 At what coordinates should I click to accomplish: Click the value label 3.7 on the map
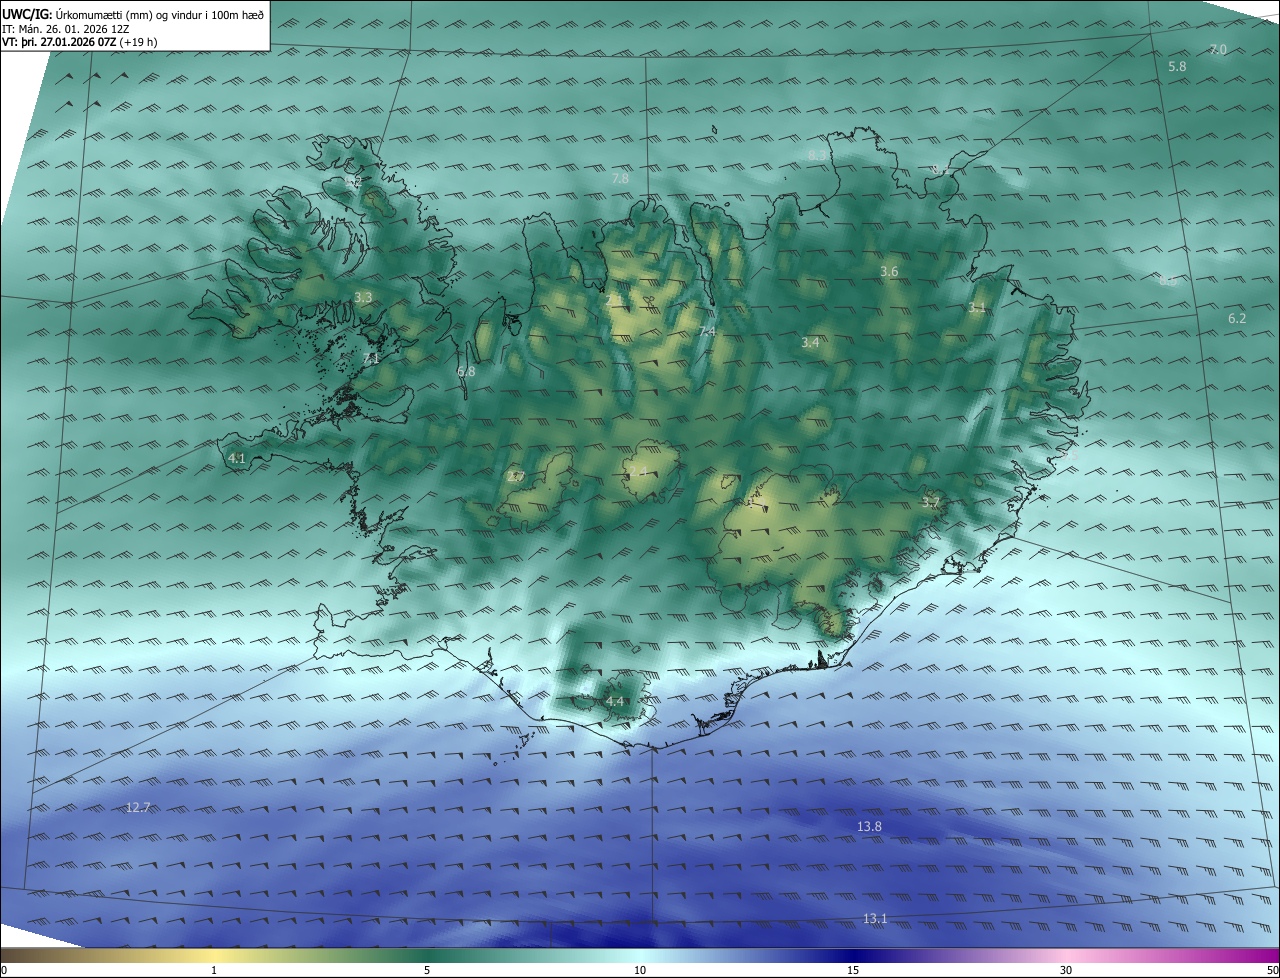931,502
